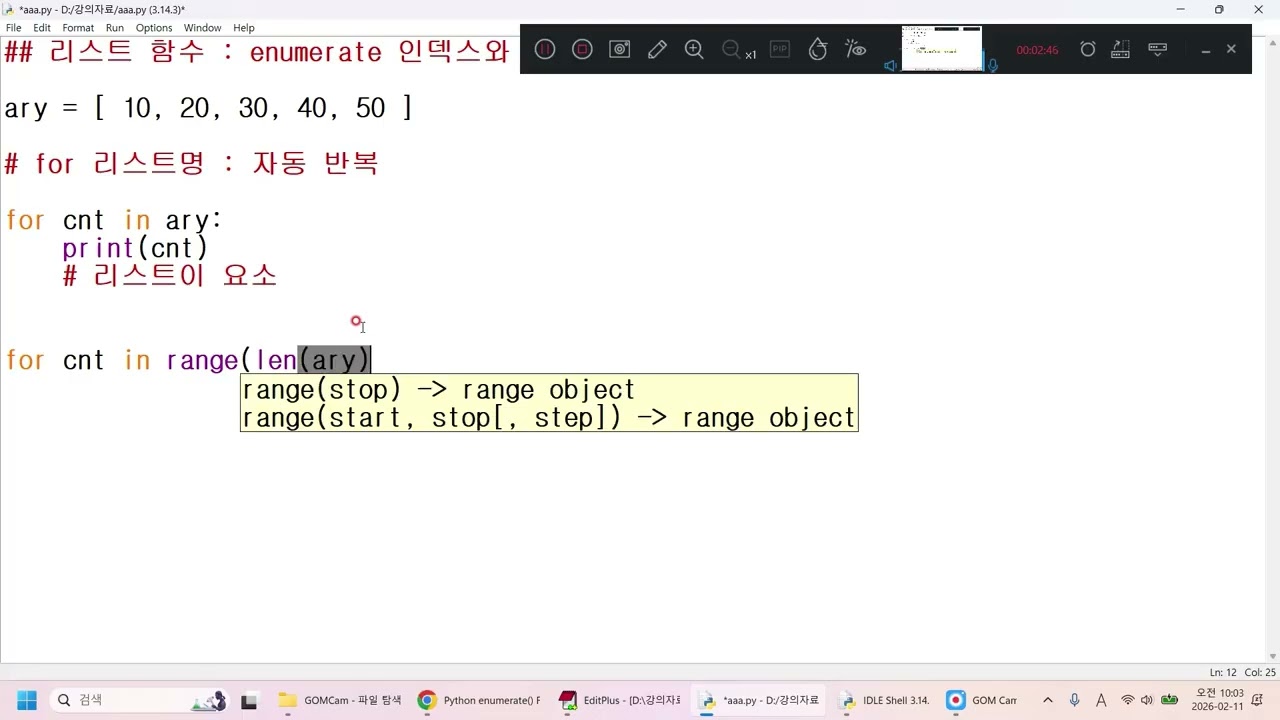Open the Wi-Fi network tray icon

coord(1128,700)
